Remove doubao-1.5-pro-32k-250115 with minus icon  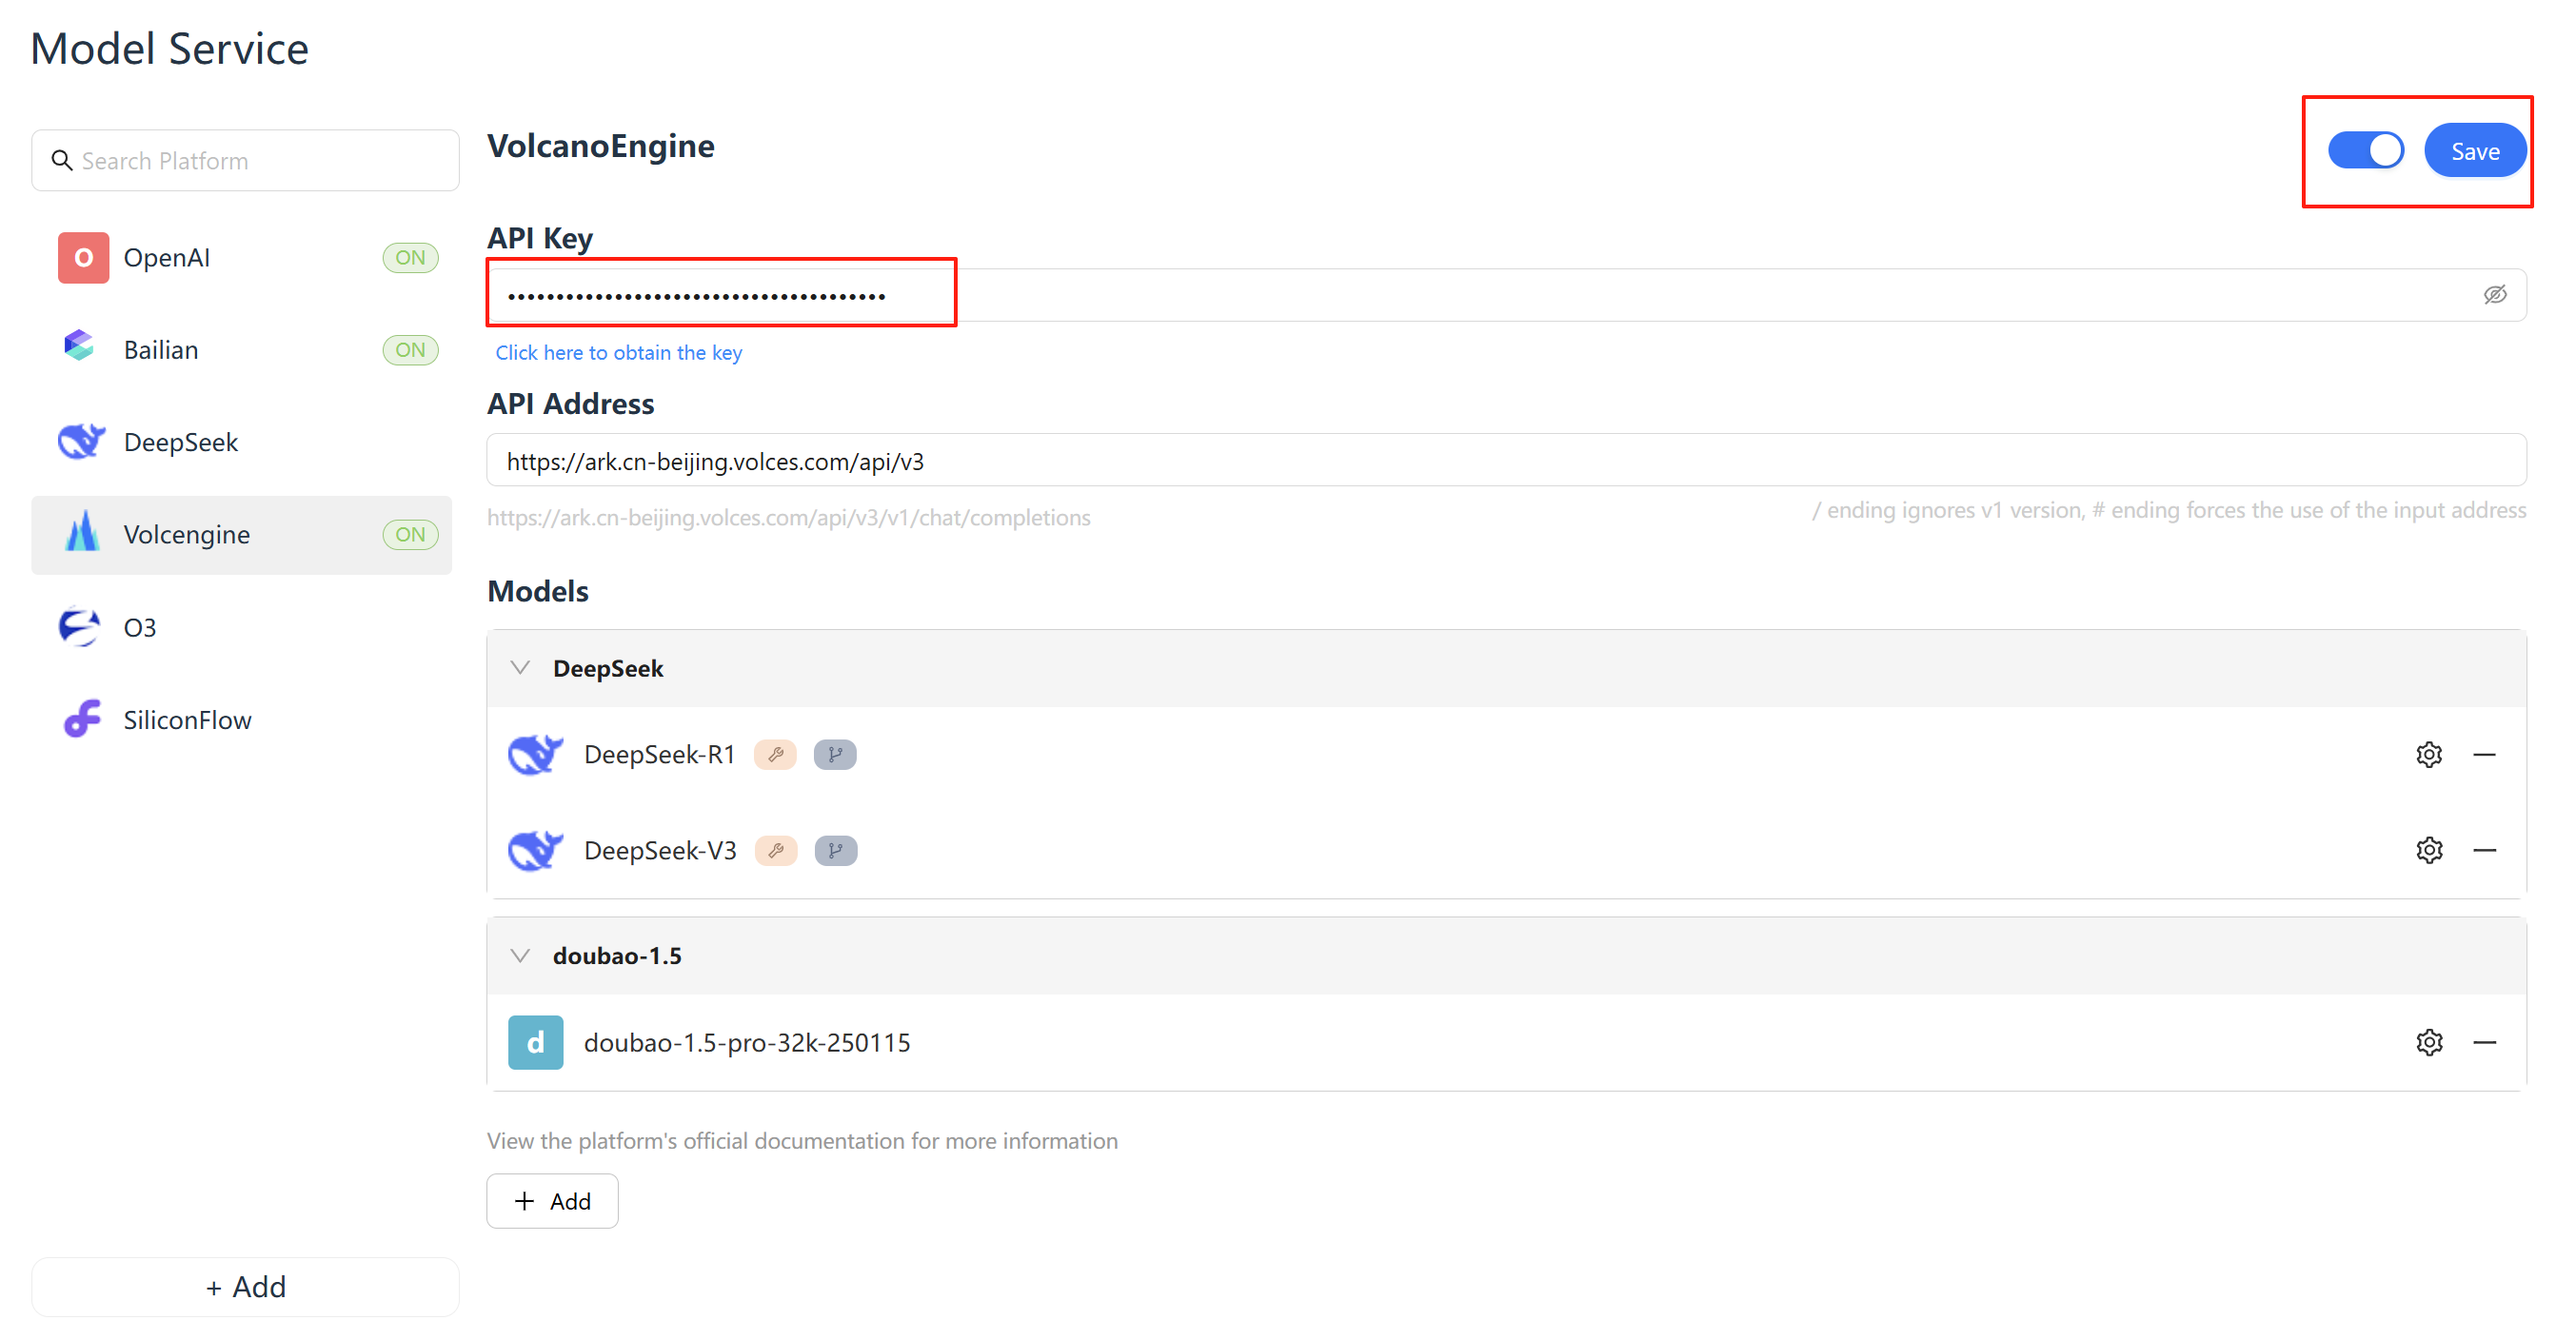coord(2485,1042)
